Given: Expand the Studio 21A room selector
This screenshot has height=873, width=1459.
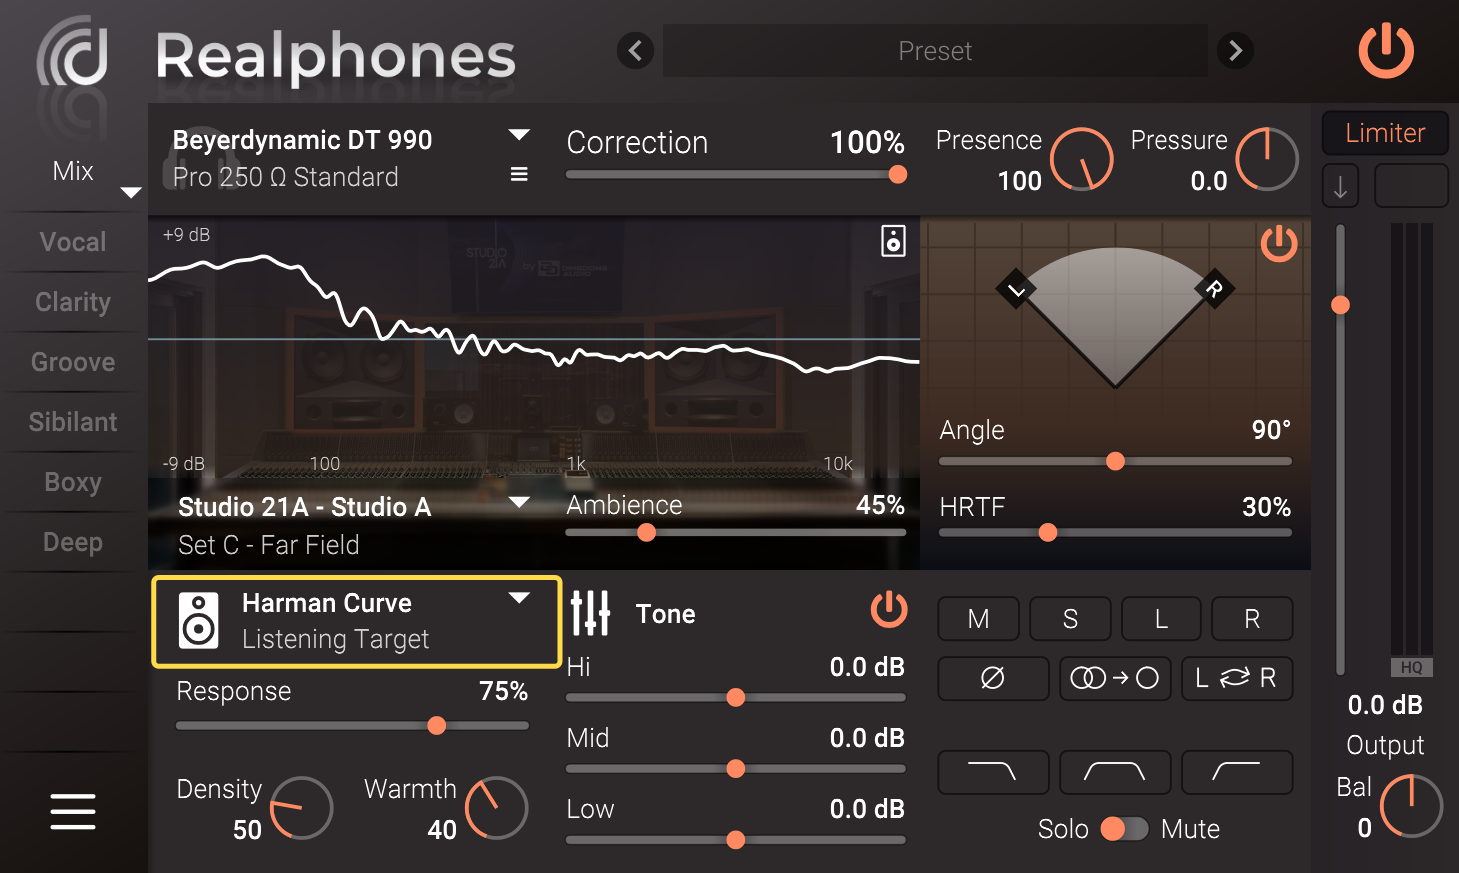Looking at the screenshot, I should click(x=519, y=503).
